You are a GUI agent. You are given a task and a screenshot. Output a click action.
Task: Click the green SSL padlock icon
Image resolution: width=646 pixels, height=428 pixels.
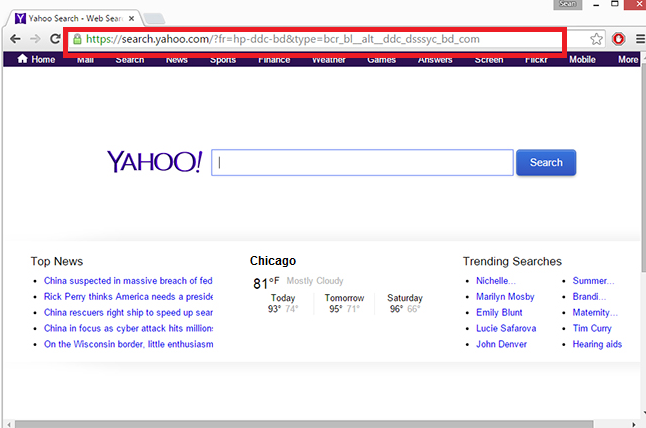pyautogui.click(x=76, y=39)
